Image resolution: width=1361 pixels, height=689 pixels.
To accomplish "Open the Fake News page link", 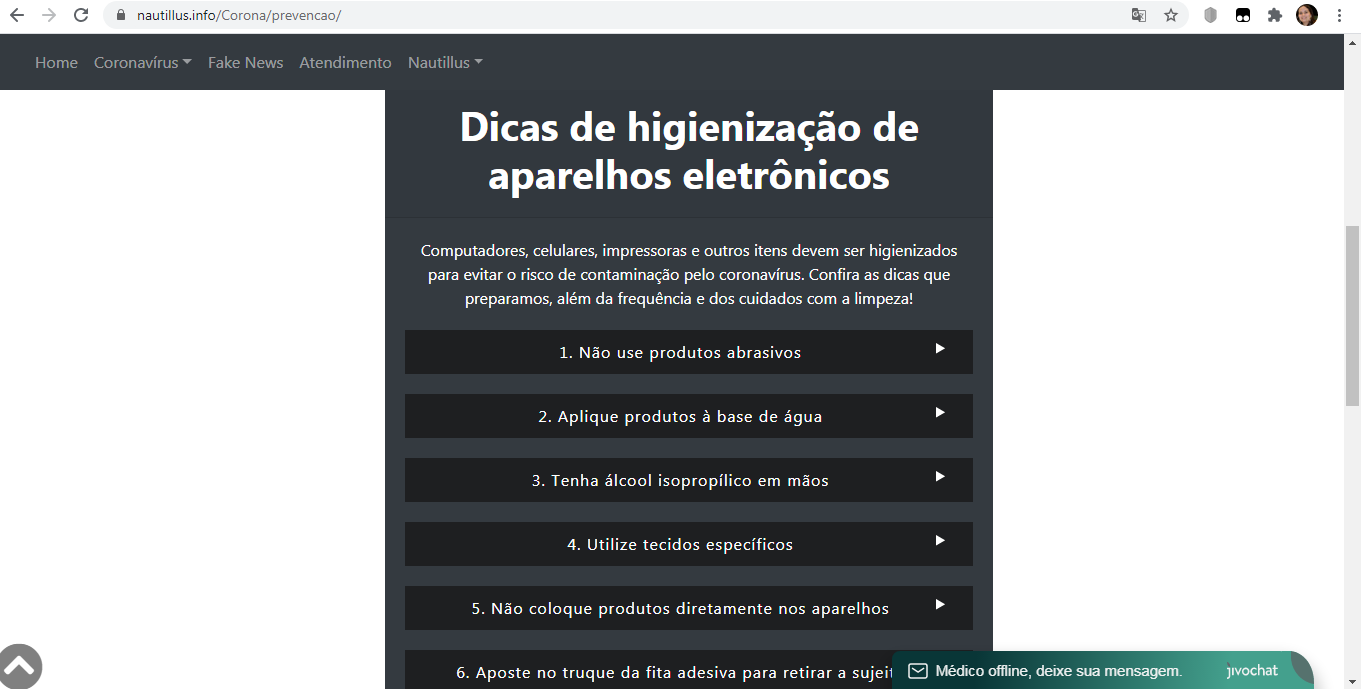I will (245, 62).
